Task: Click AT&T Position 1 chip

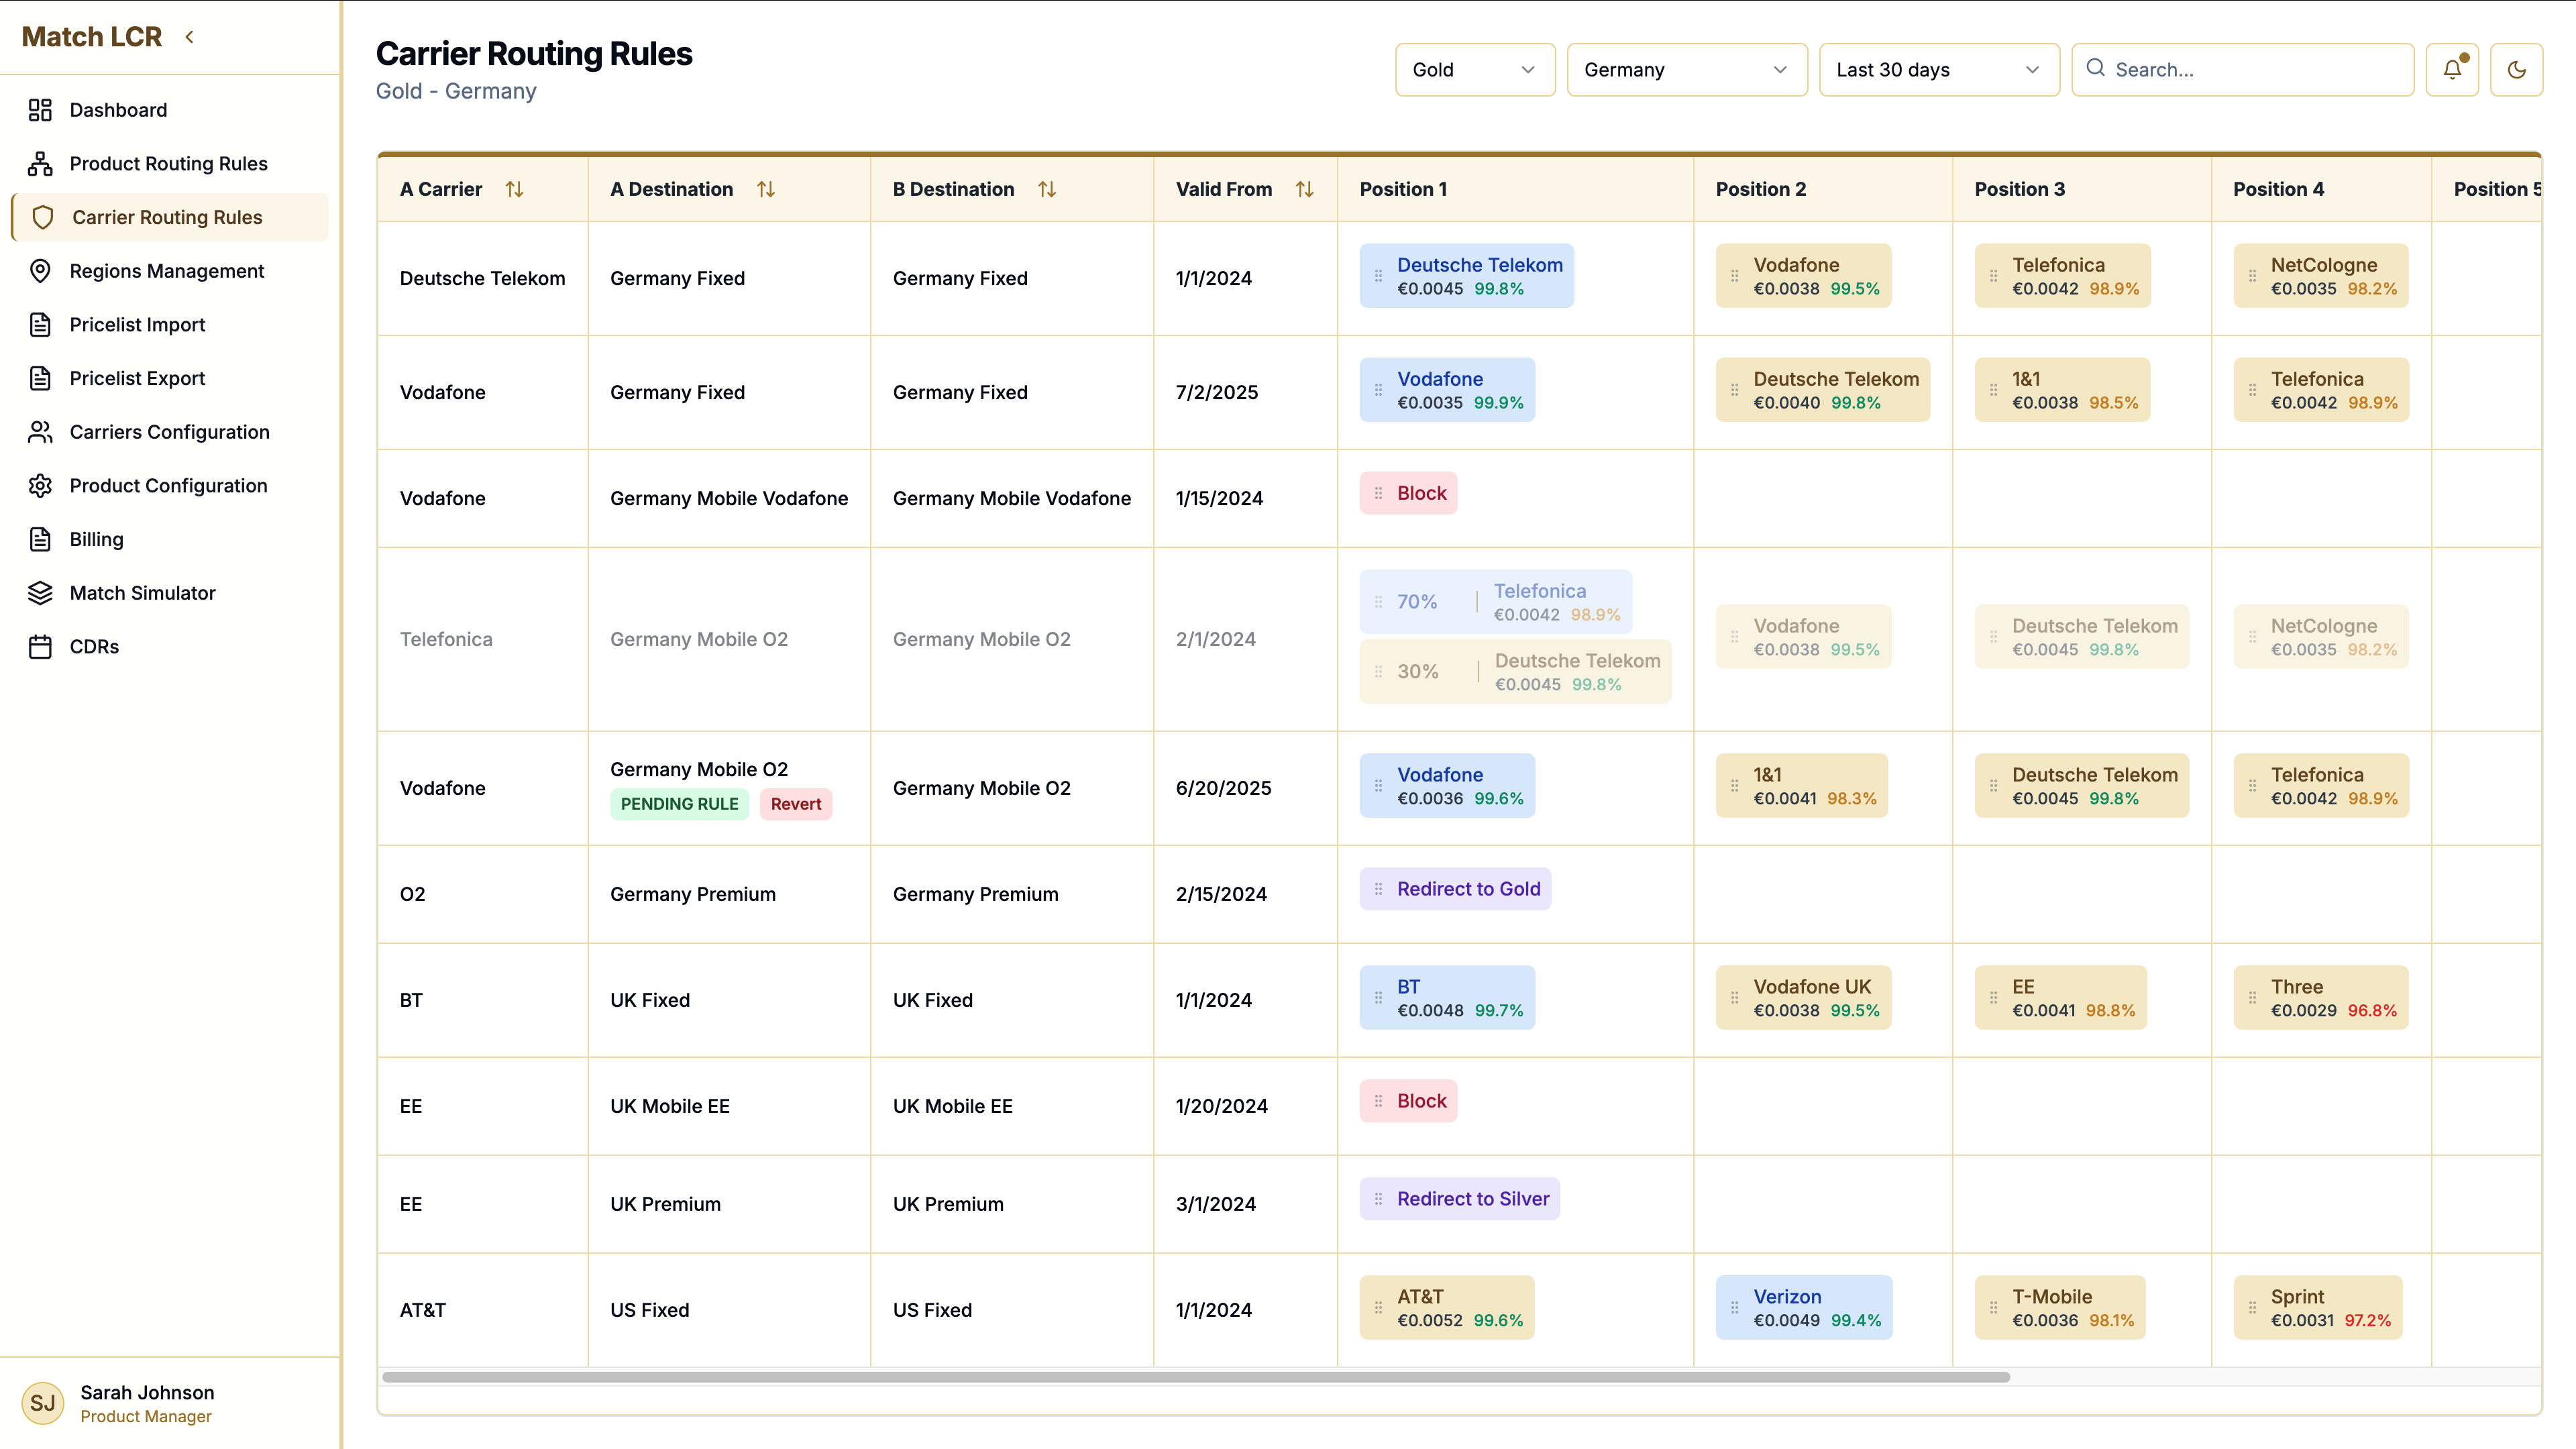Action: pyautogui.click(x=1447, y=1307)
